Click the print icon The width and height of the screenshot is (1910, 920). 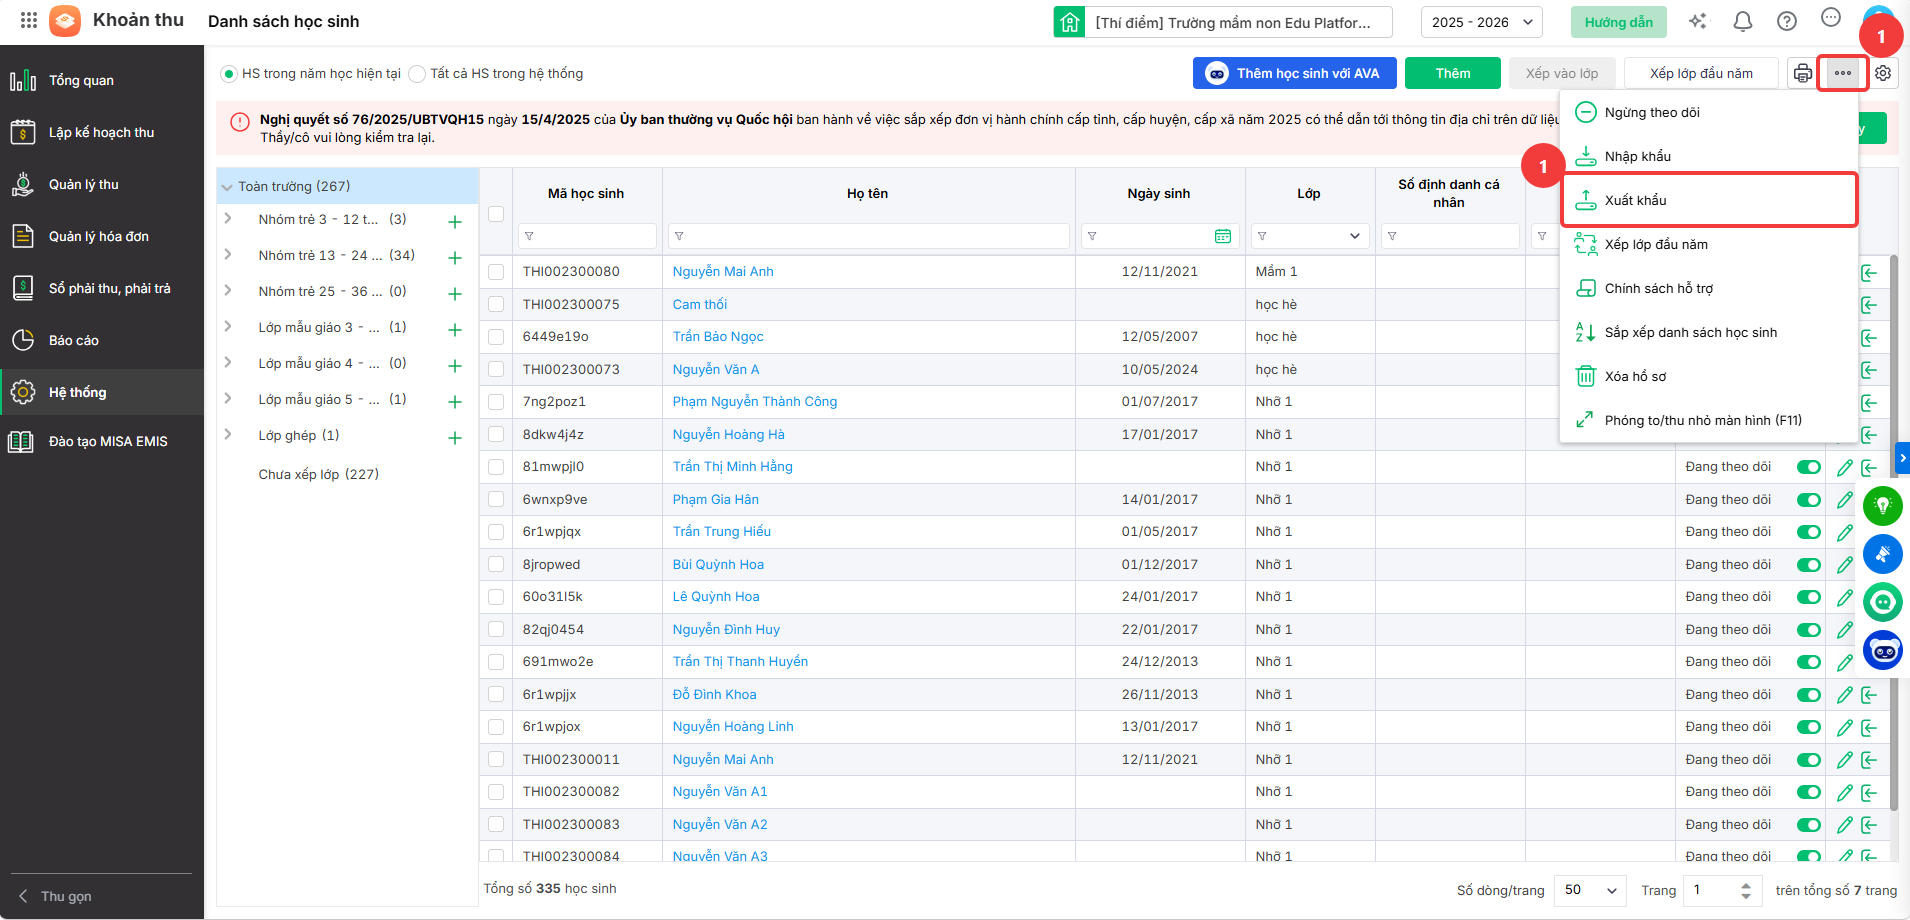click(1802, 73)
